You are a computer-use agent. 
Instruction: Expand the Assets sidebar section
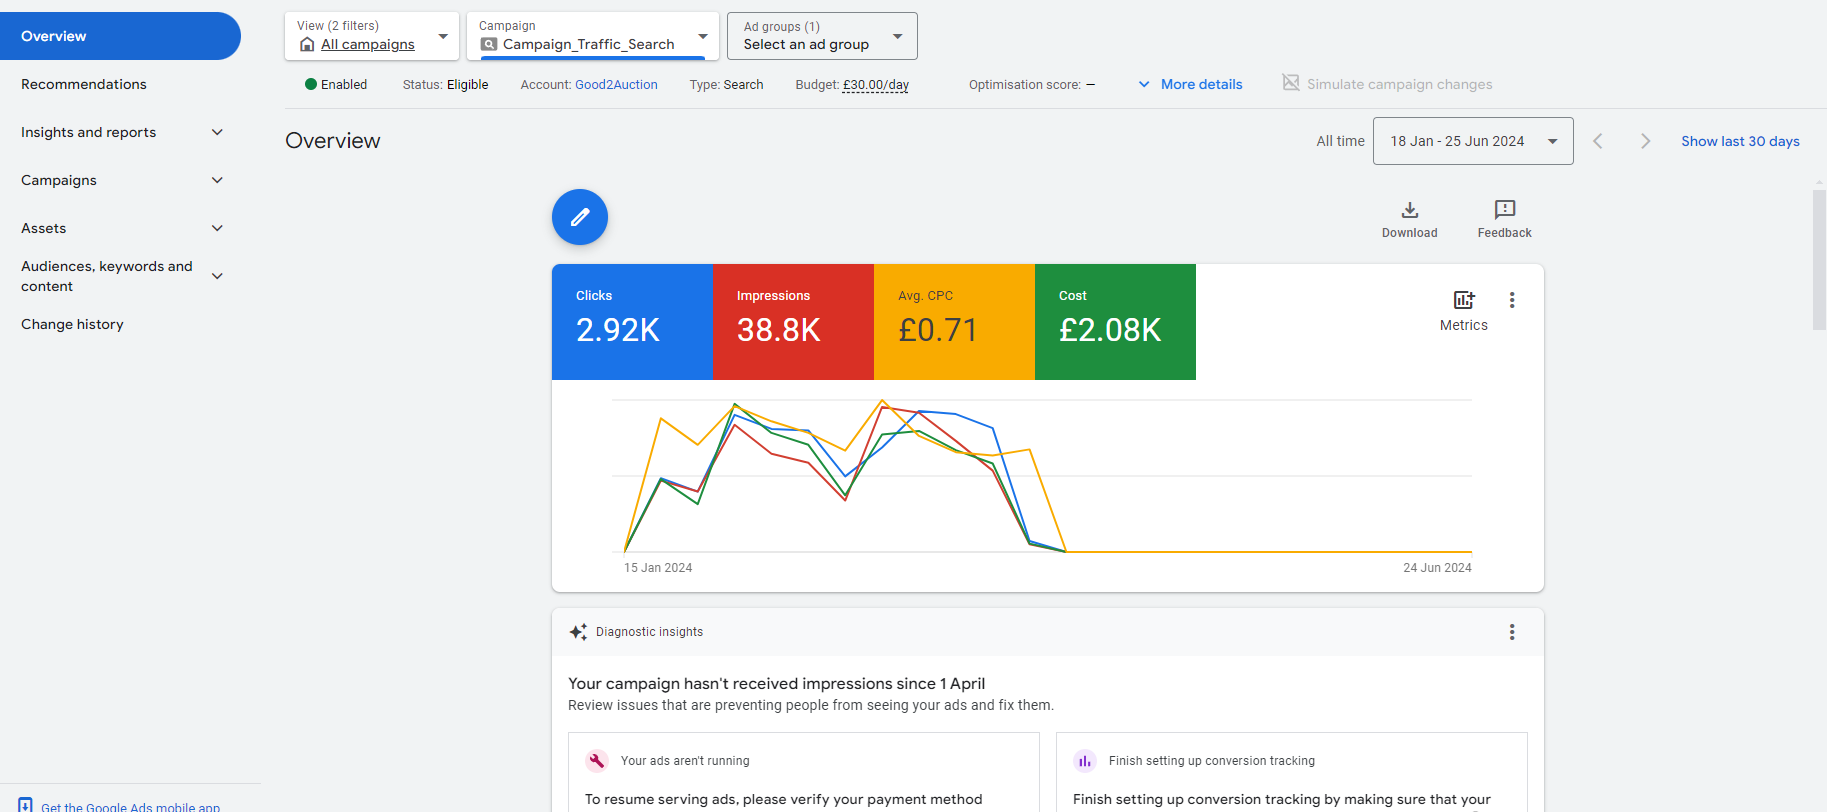pos(121,228)
